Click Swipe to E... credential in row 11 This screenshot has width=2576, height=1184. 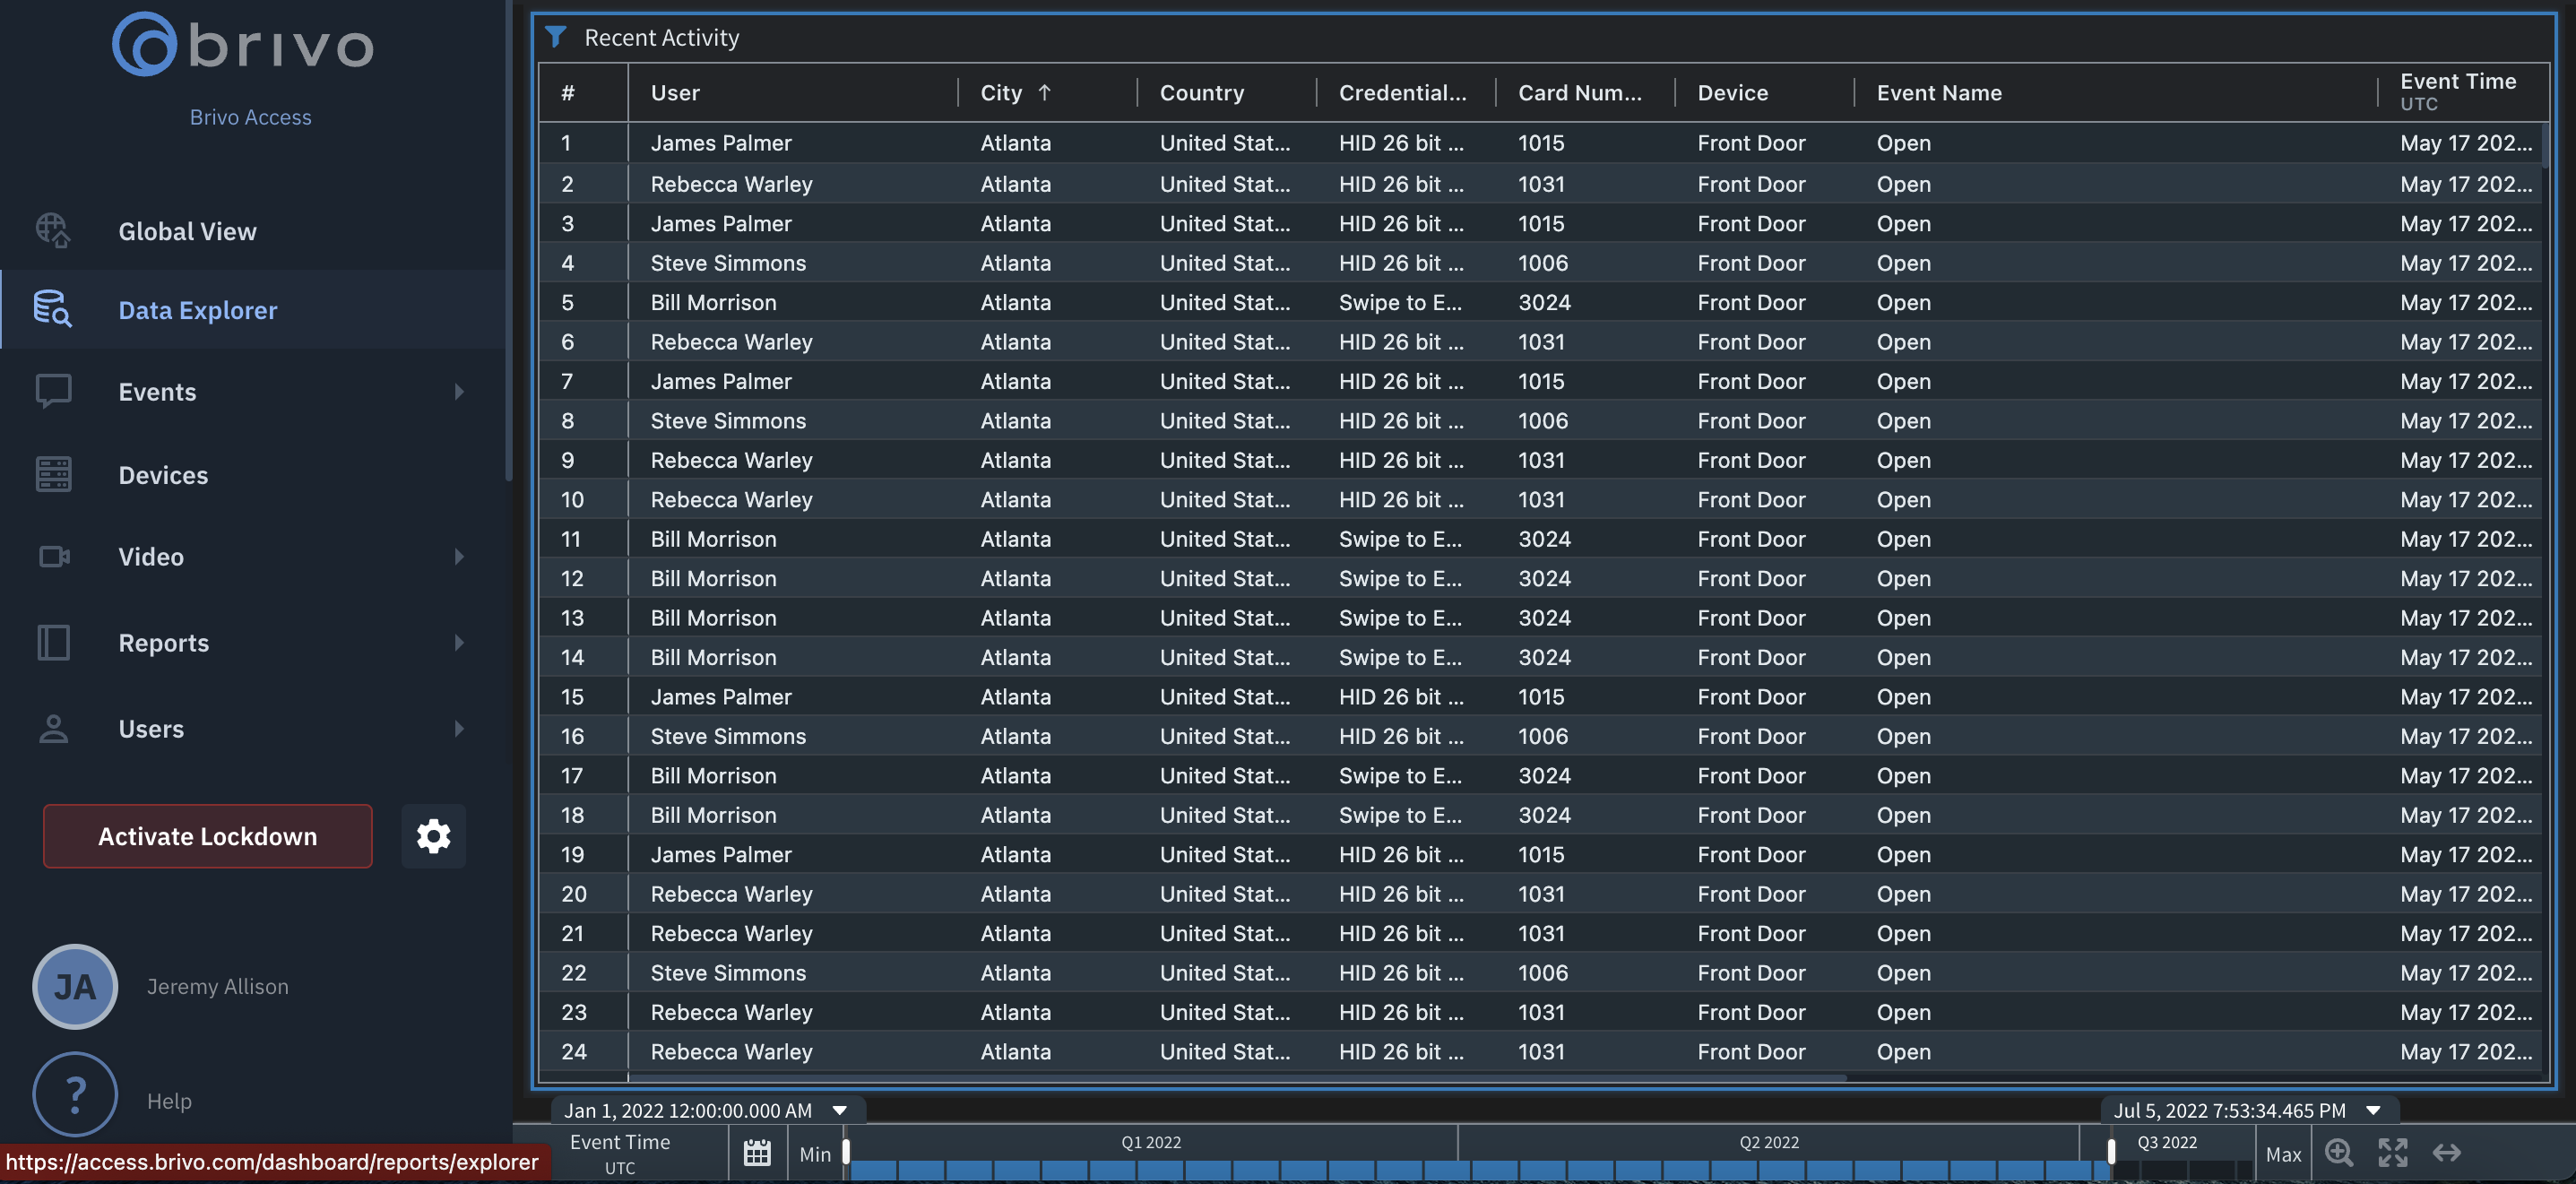click(1400, 539)
